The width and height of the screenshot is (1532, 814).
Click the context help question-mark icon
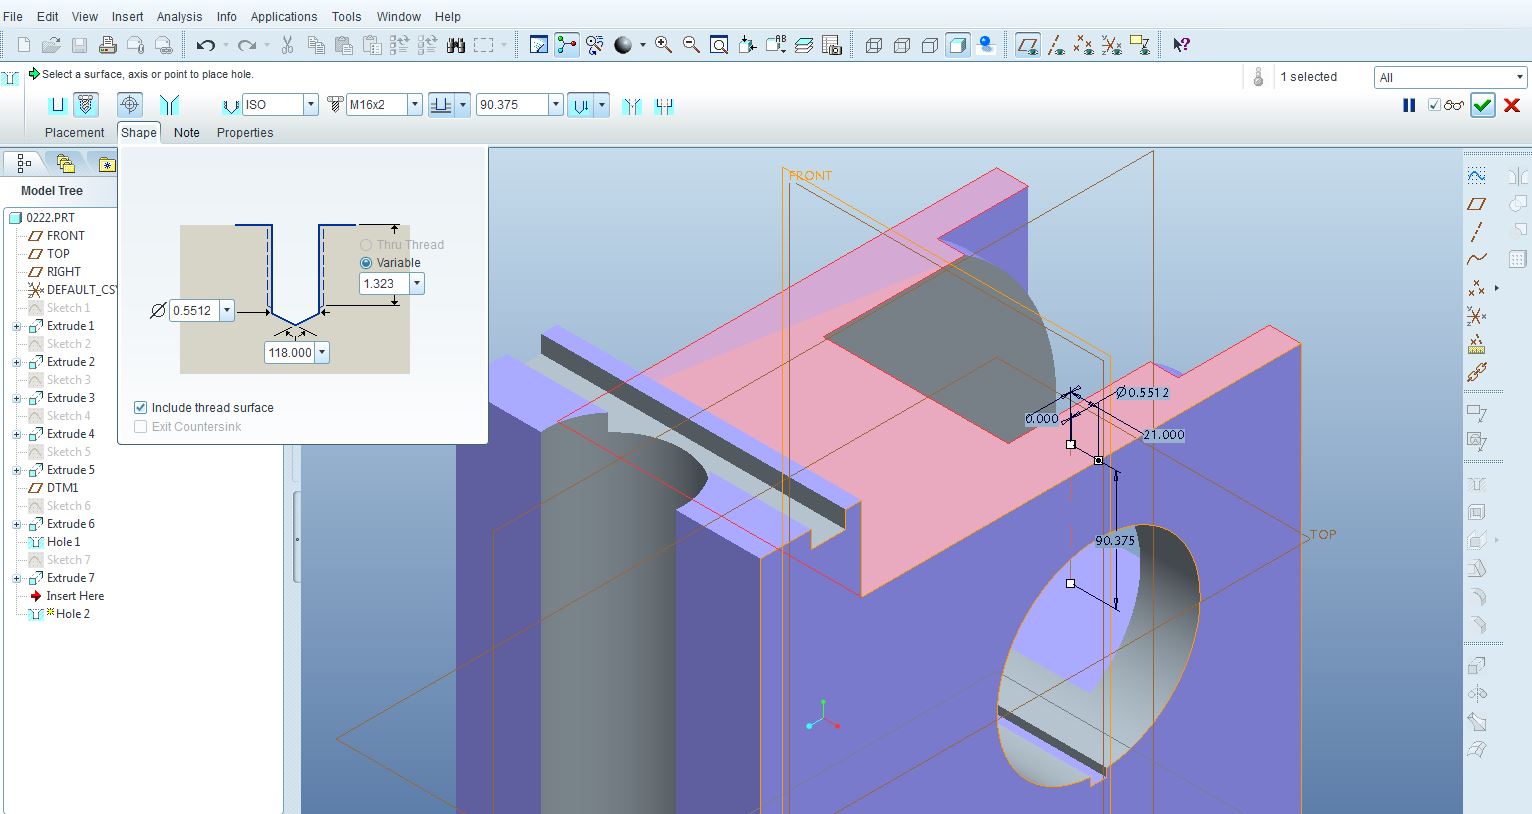[x=1181, y=45]
